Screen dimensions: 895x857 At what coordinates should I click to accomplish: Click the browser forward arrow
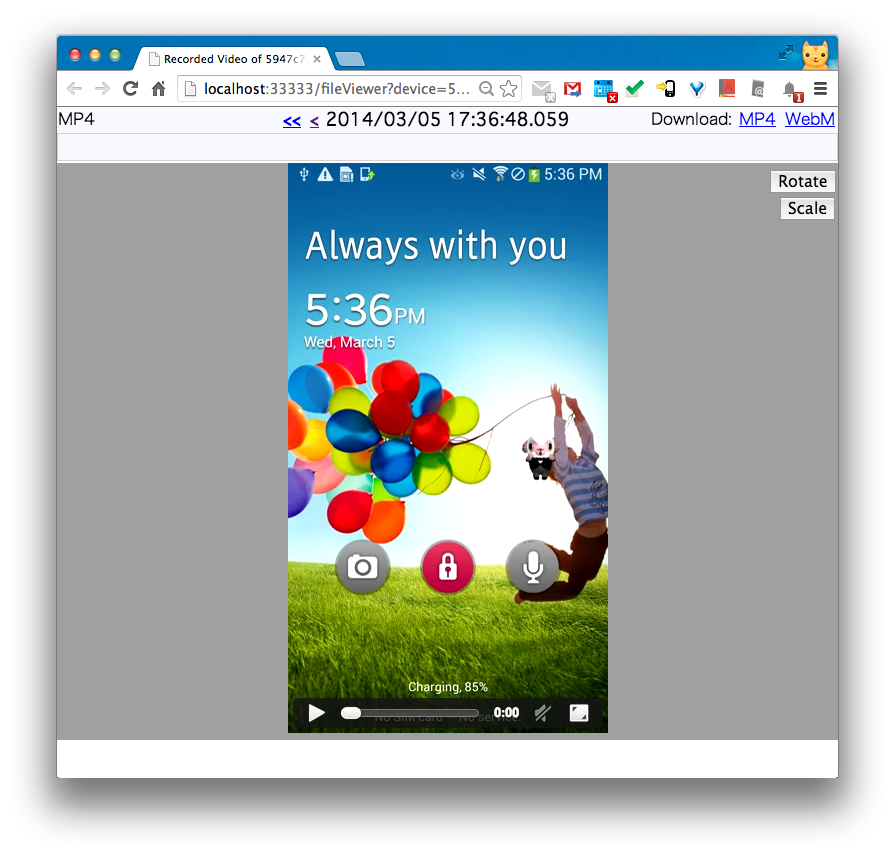tap(103, 88)
